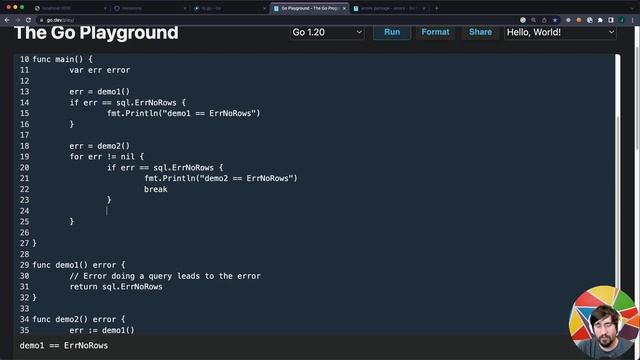The width and height of the screenshot is (640, 360).
Task: Click output text 'demo1 == ErrNoRows'
Action: 64,346
